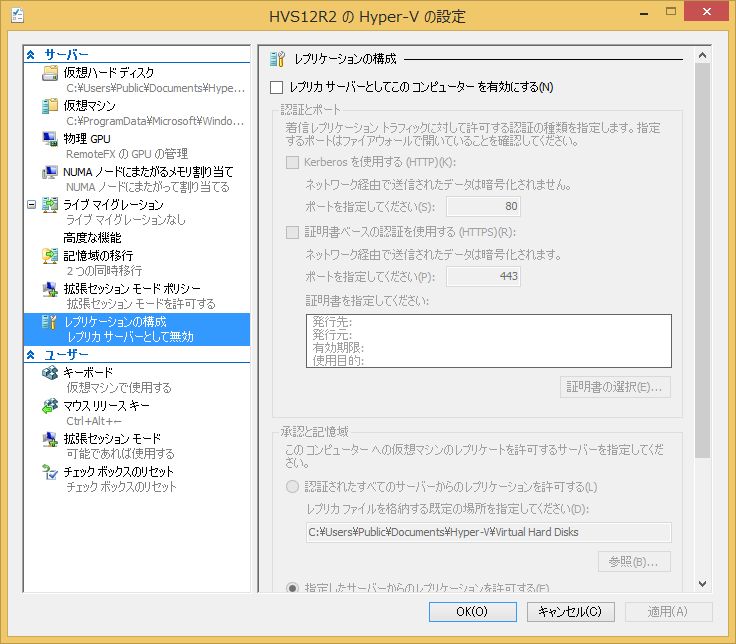The height and width of the screenshot is (644, 736).
Task: Click the scrollbar up arrow in right pane
Action: point(702,55)
